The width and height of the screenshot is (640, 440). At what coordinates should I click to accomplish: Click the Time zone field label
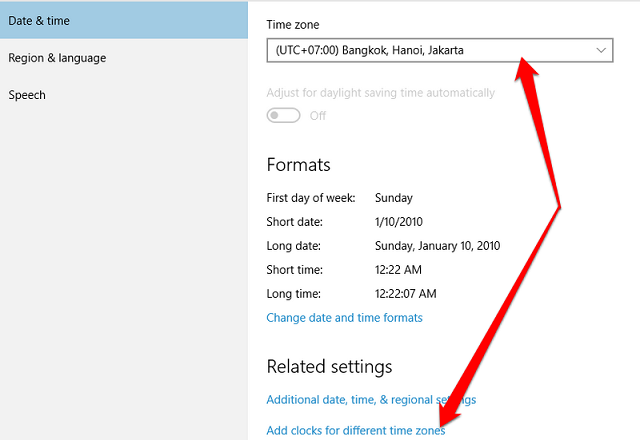coord(295,22)
